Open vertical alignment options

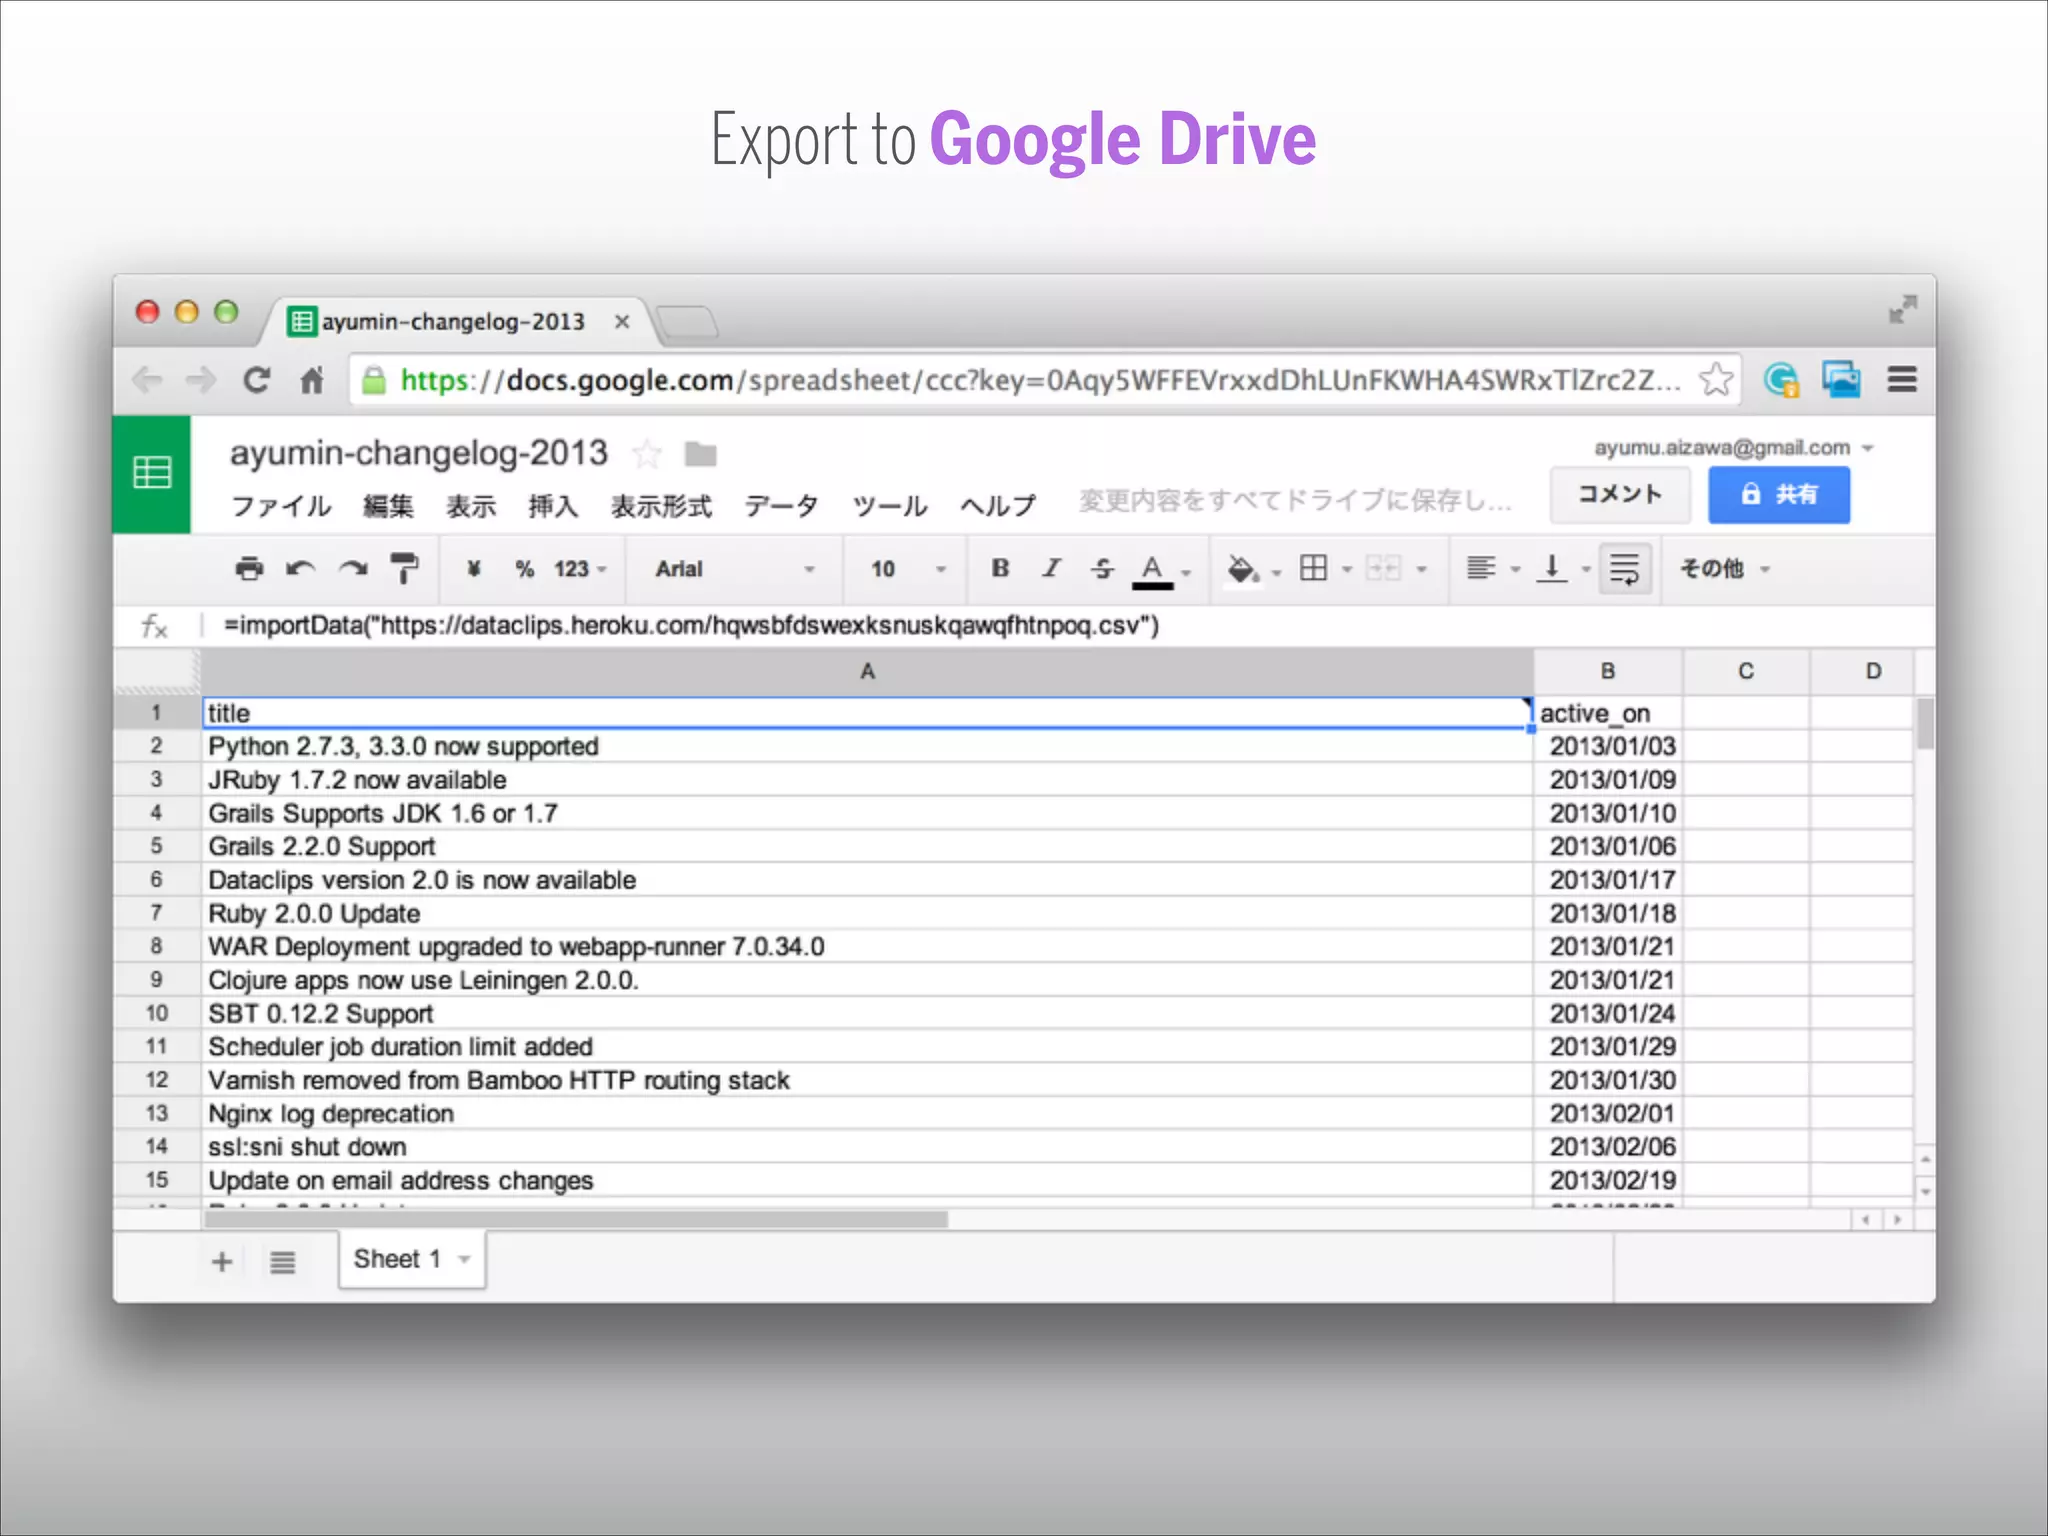(1563, 569)
